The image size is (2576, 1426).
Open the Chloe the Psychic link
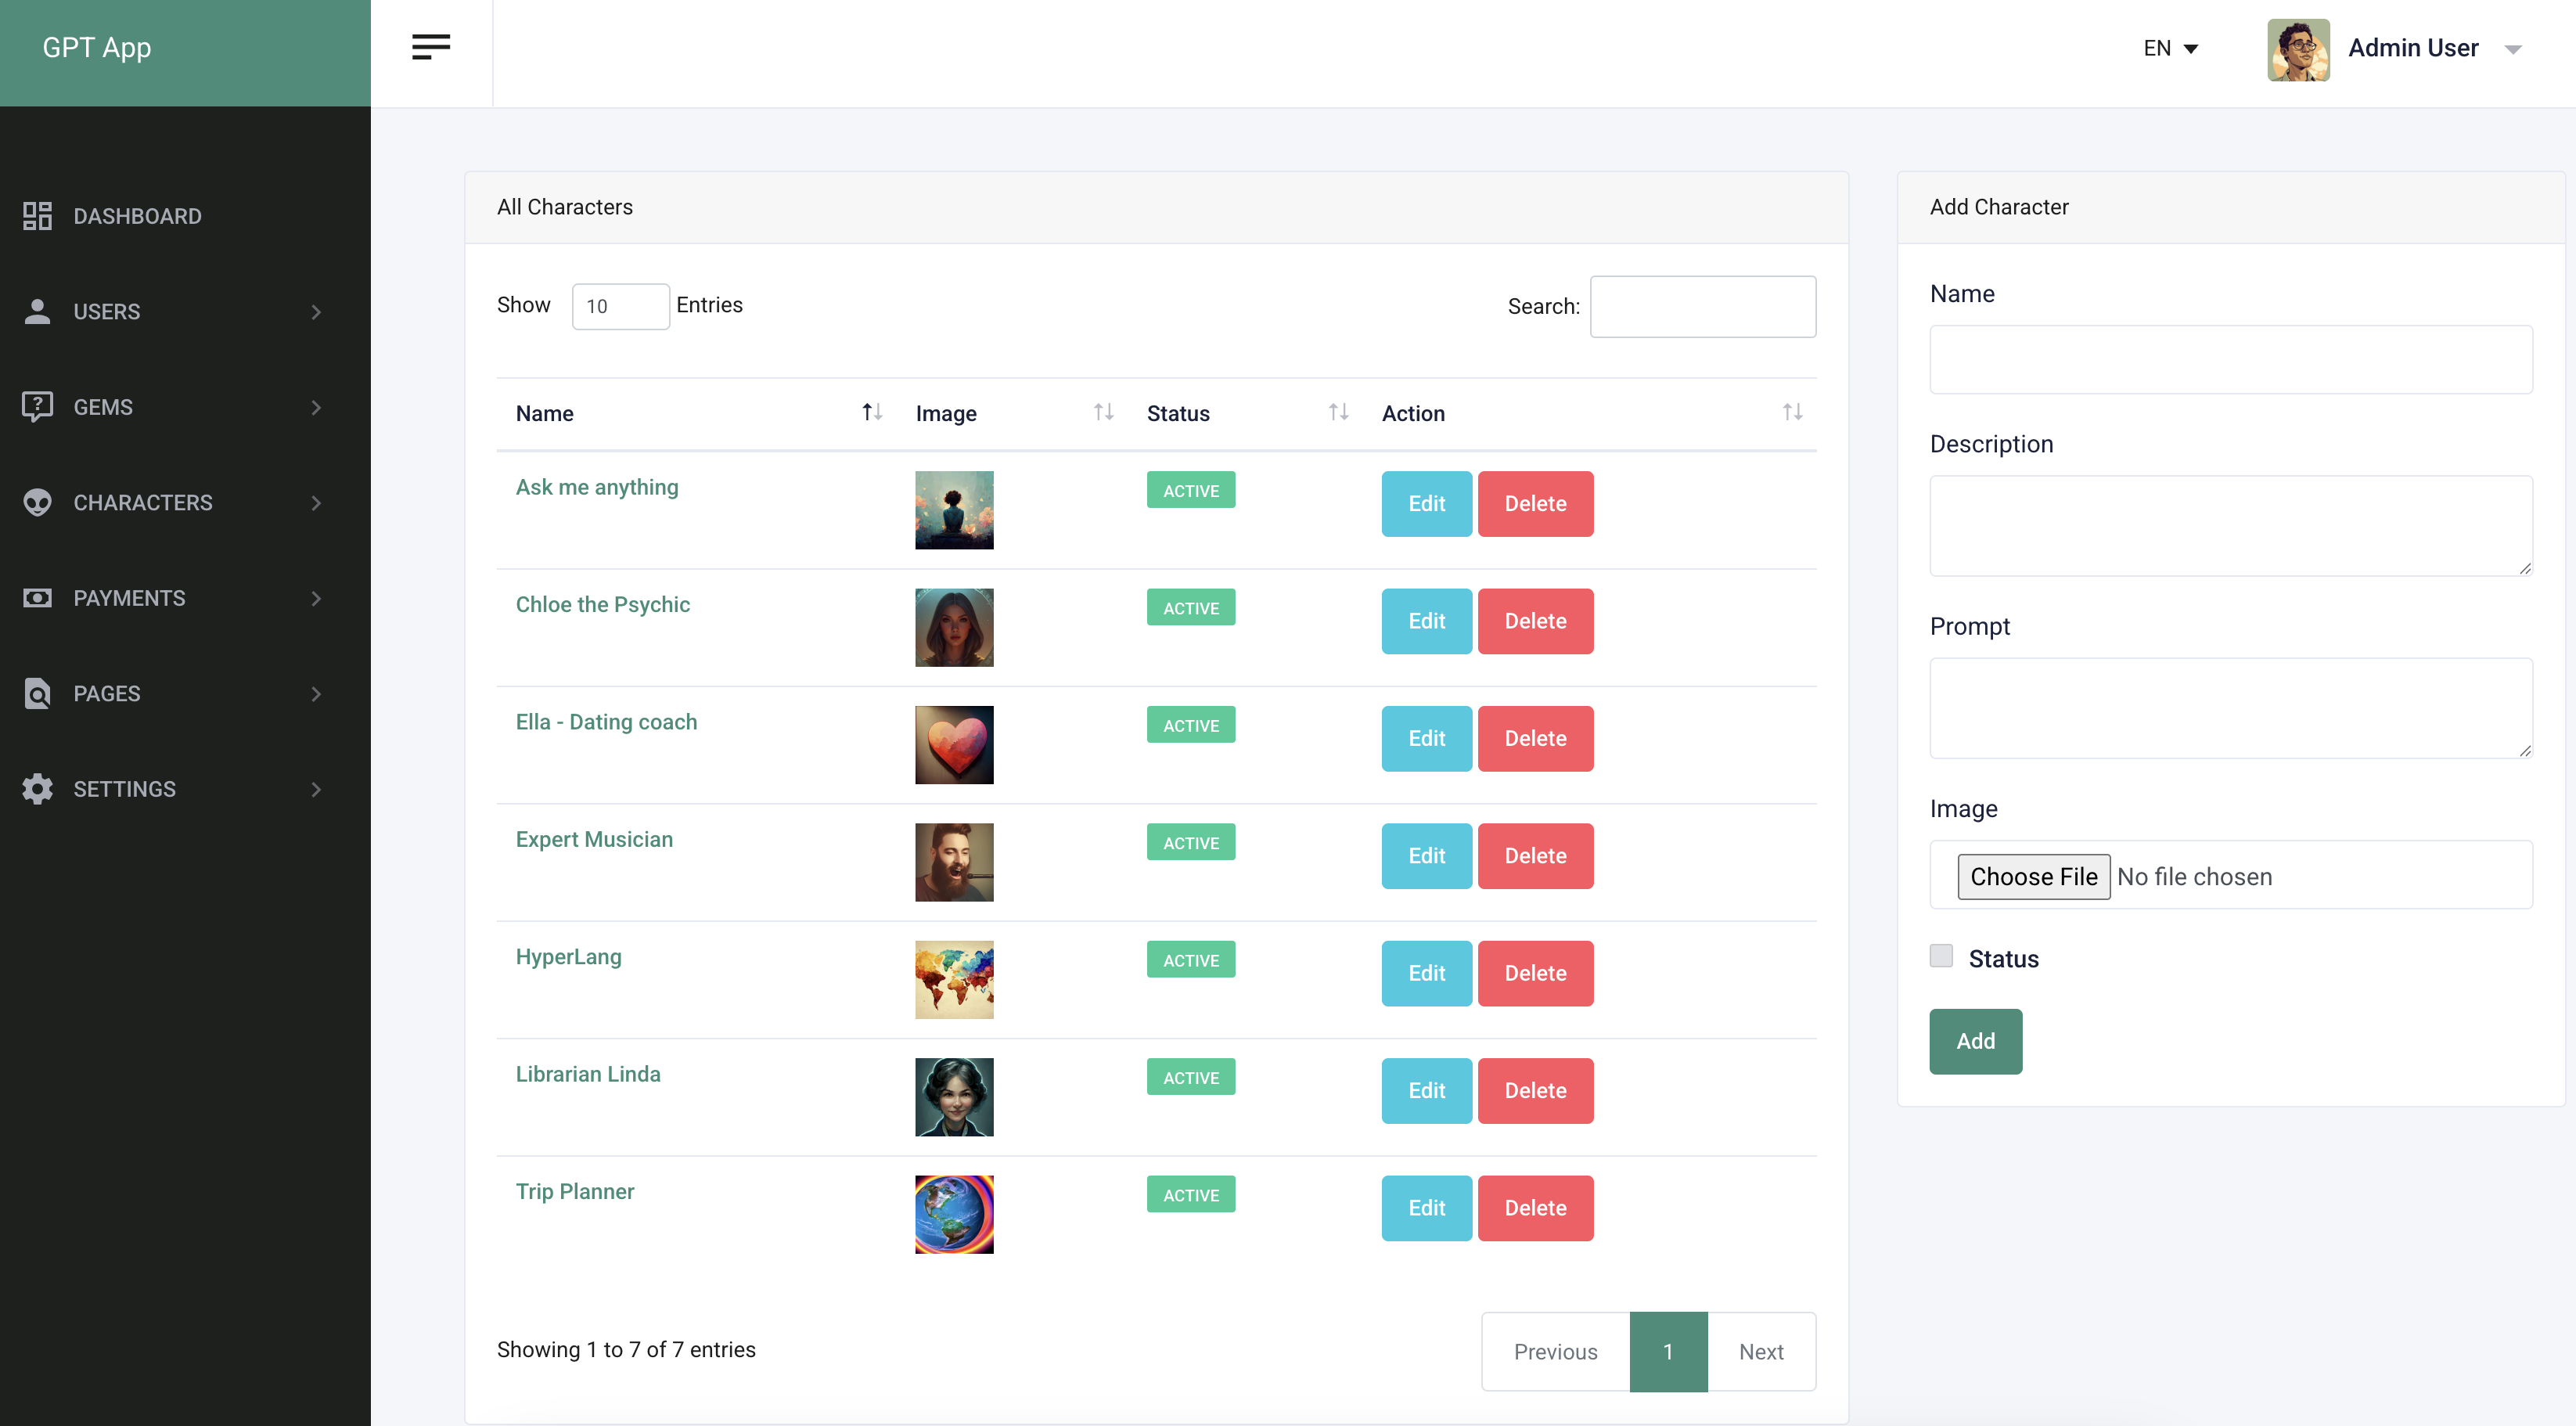(603, 604)
